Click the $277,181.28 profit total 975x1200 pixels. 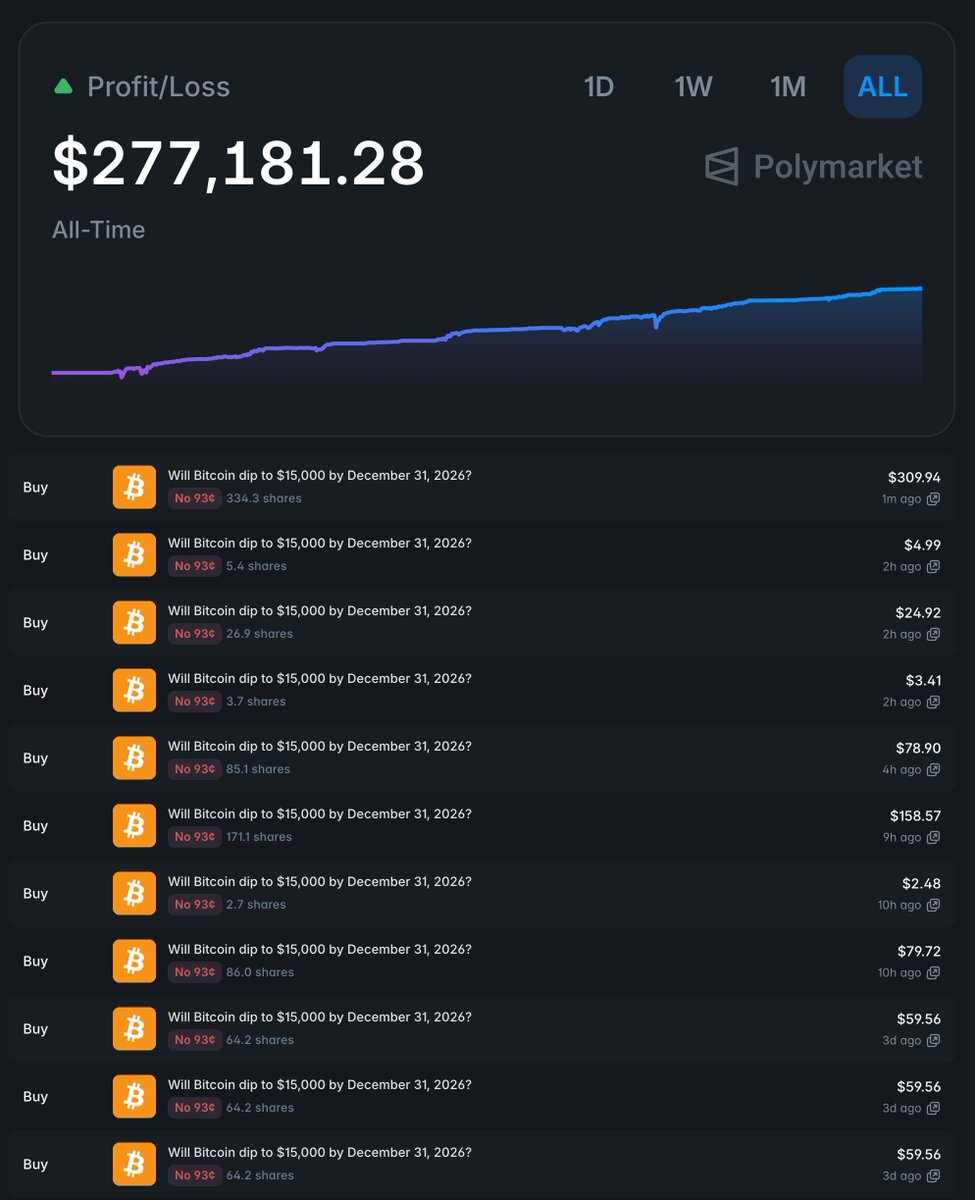[x=239, y=163]
